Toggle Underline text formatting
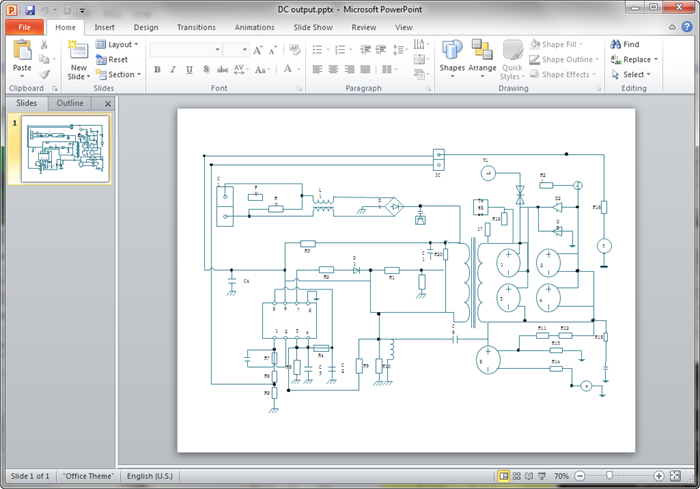This screenshot has height=489, width=700. [188, 69]
